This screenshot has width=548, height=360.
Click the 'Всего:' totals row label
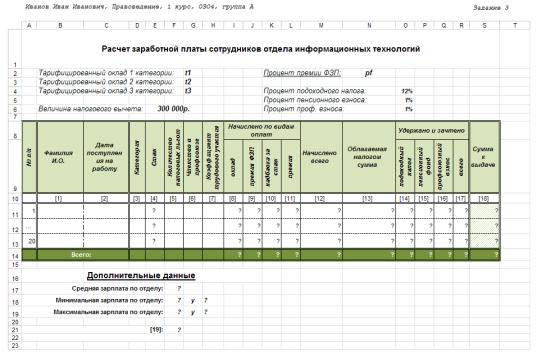click(81, 255)
